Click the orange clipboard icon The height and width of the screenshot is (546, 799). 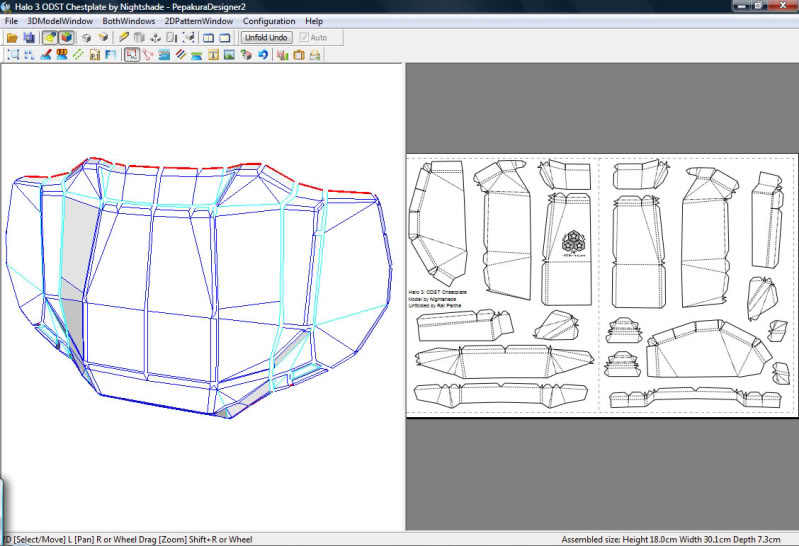pos(299,55)
